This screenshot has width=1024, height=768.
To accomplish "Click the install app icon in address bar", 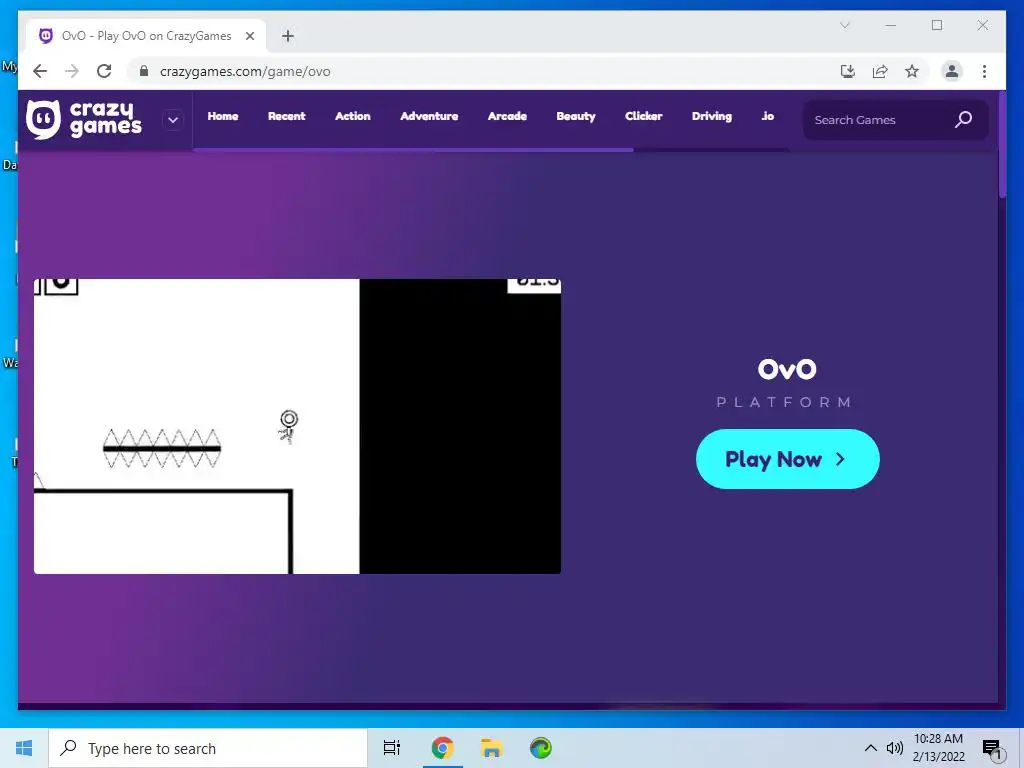I will [x=848, y=71].
